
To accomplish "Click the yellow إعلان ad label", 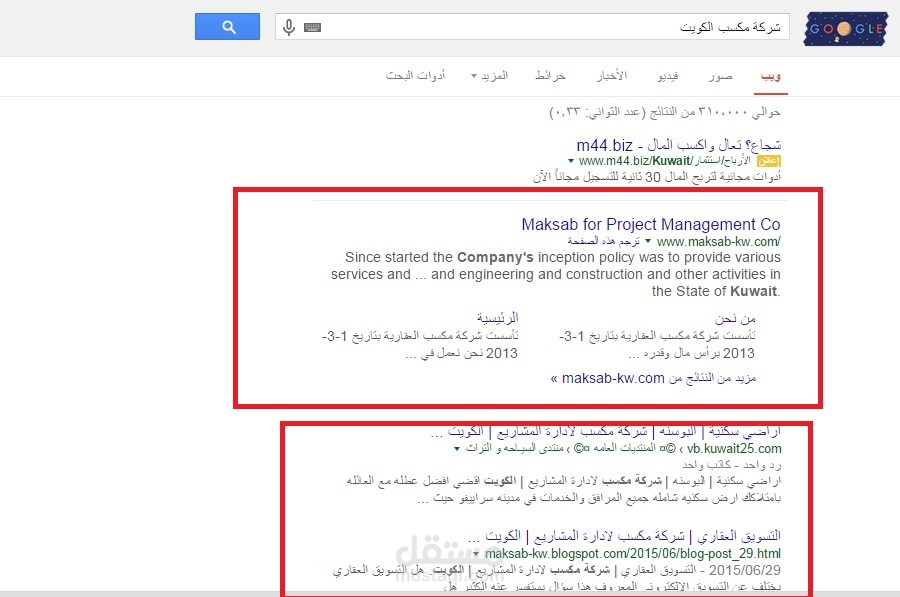I will 769,161.
